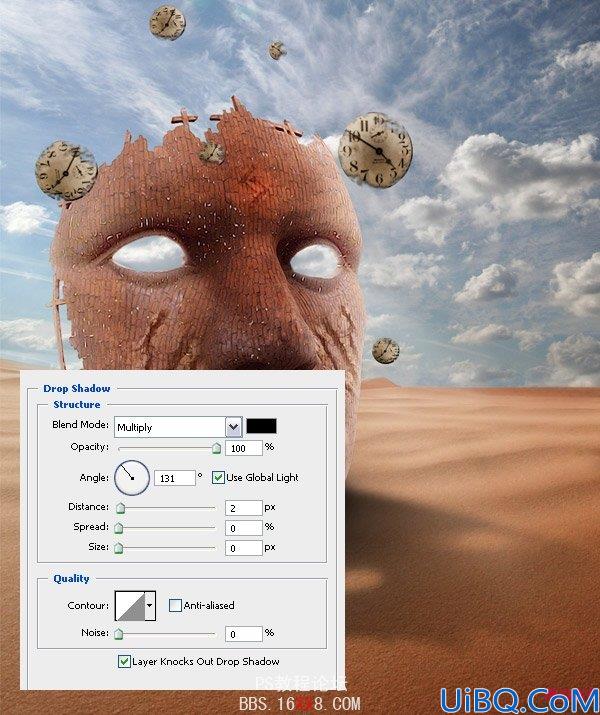600x715 pixels.
Task: Click the Spread percent input field
Action: coord(244,528)
